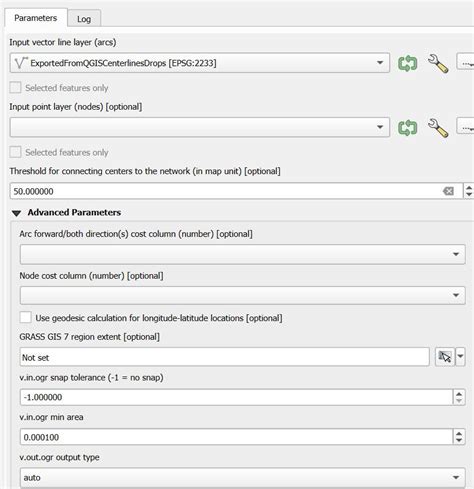This screenshot has height=489, width=474.
Task: Switch to the Log tab
Action: click(x=84, y=19)
